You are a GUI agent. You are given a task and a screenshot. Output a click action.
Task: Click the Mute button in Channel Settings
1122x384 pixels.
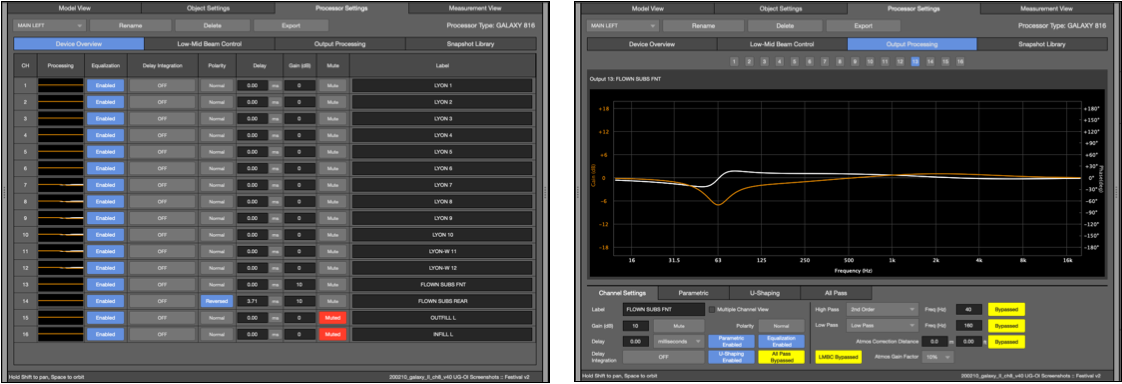[x=678, y=325]
